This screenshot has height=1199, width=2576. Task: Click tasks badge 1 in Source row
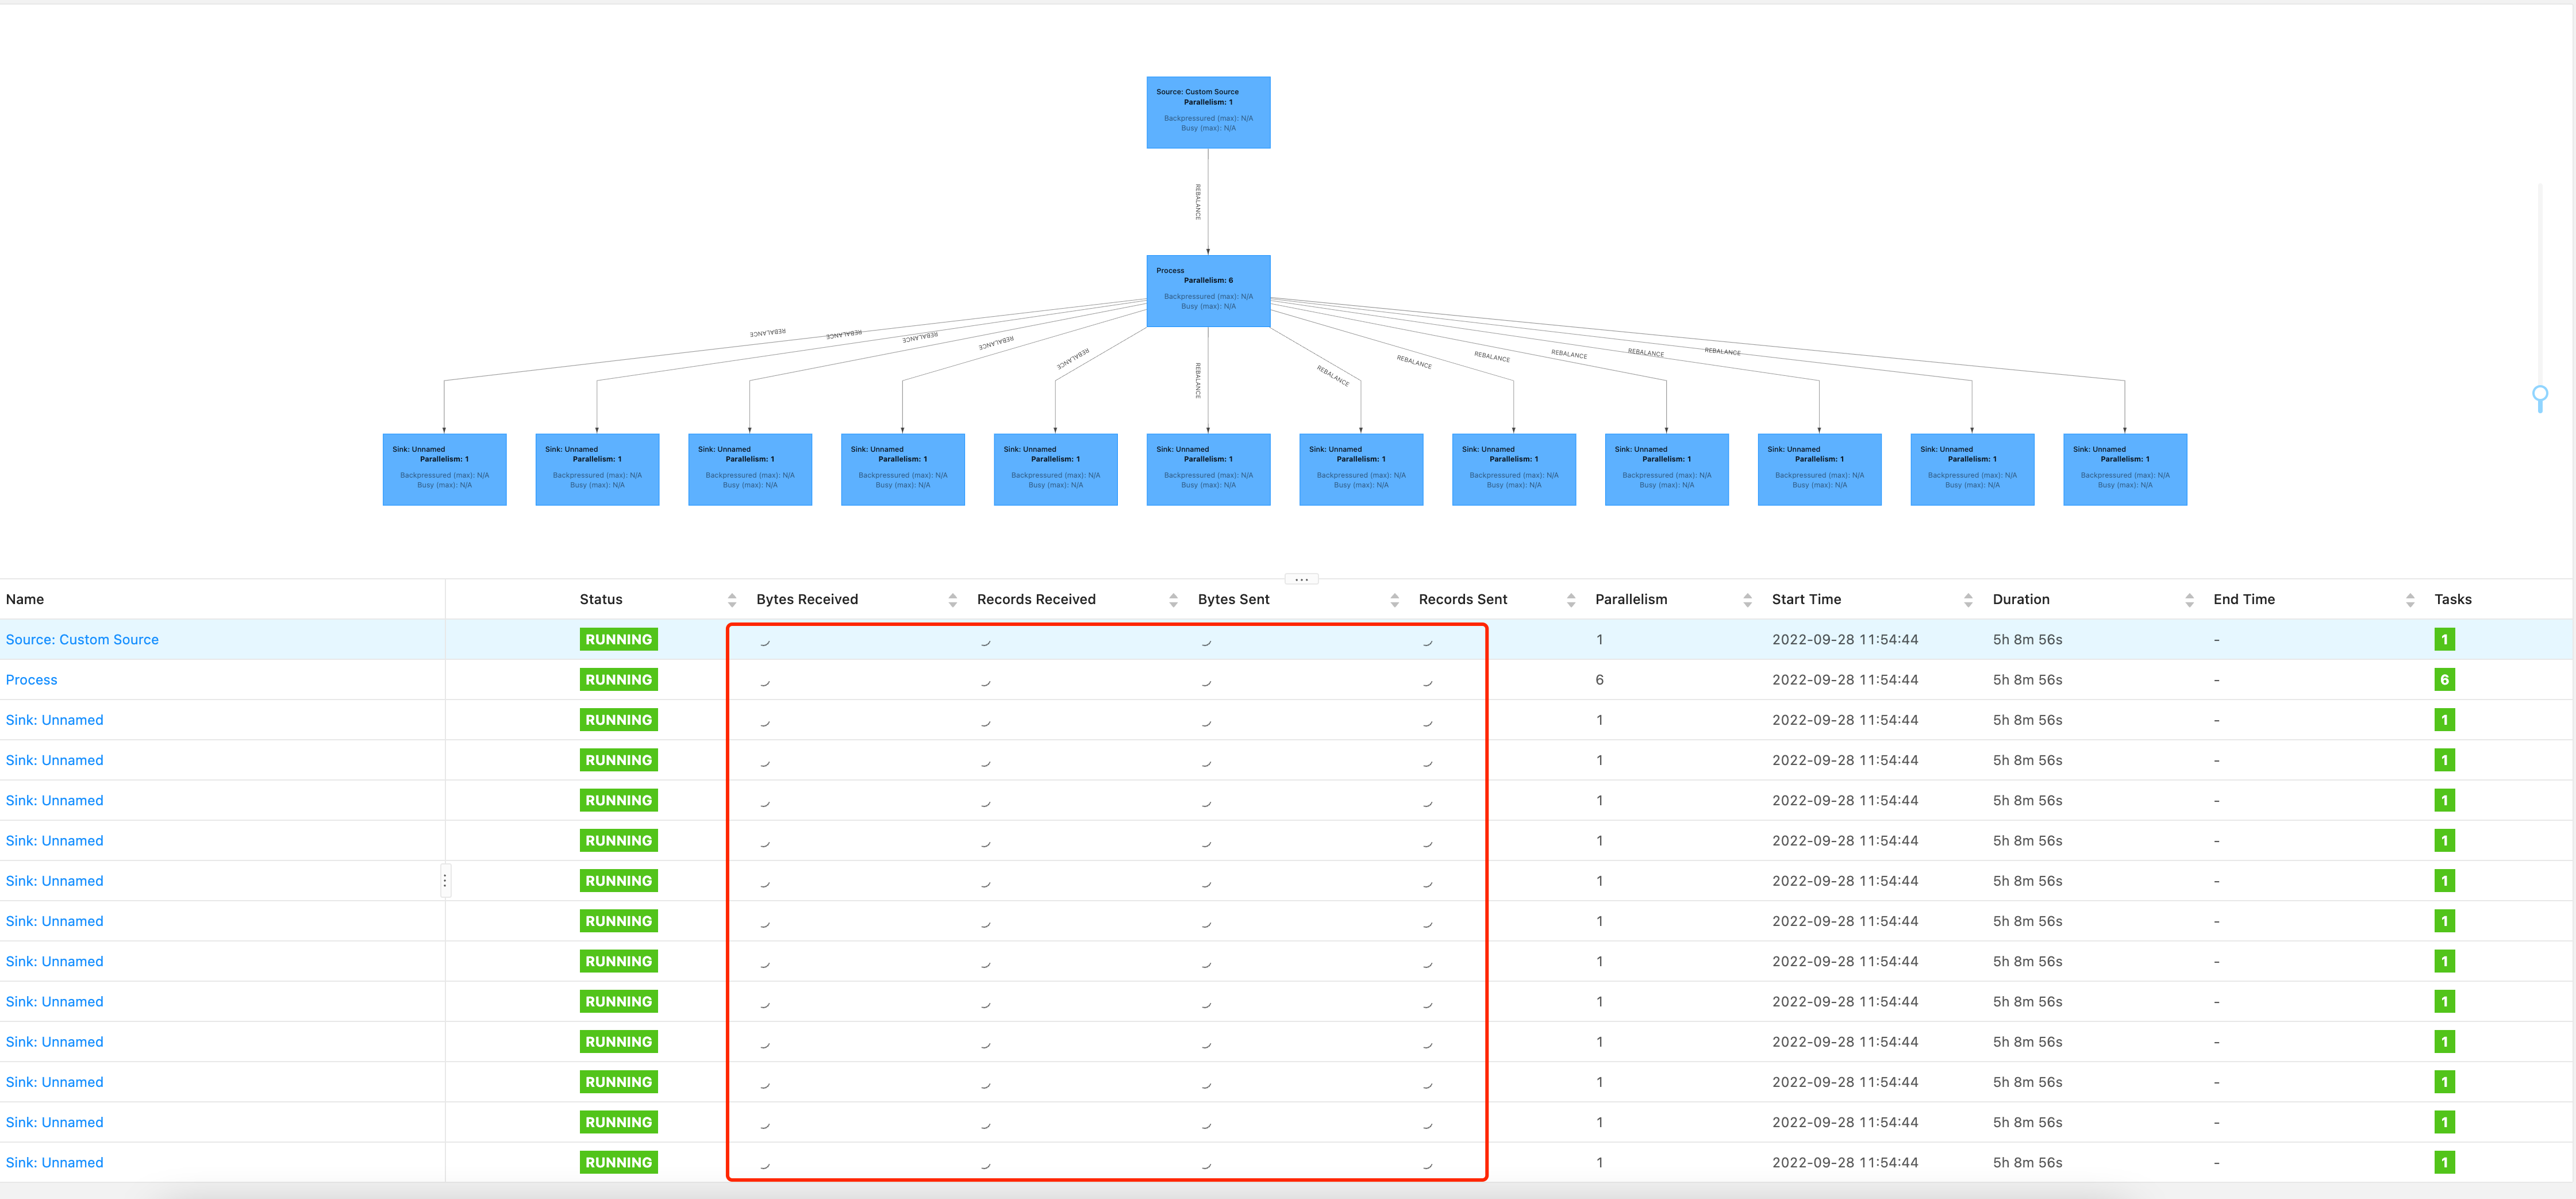[2444, 640]
